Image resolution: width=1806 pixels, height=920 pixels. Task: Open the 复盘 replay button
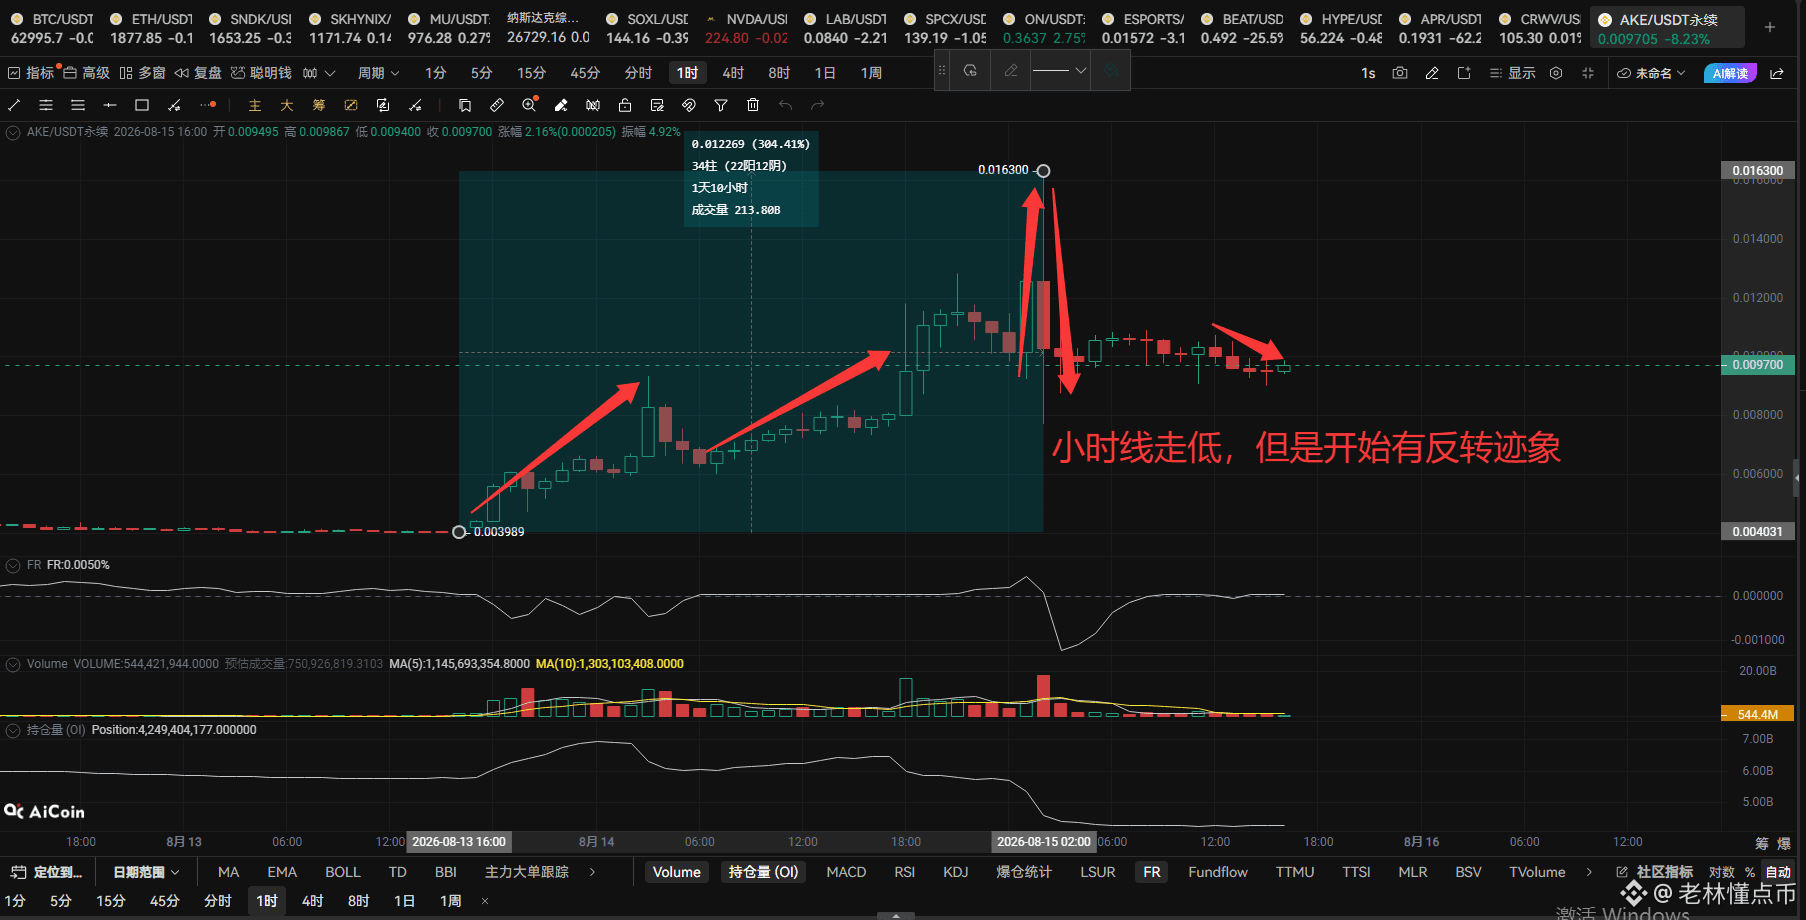[198, 73]
